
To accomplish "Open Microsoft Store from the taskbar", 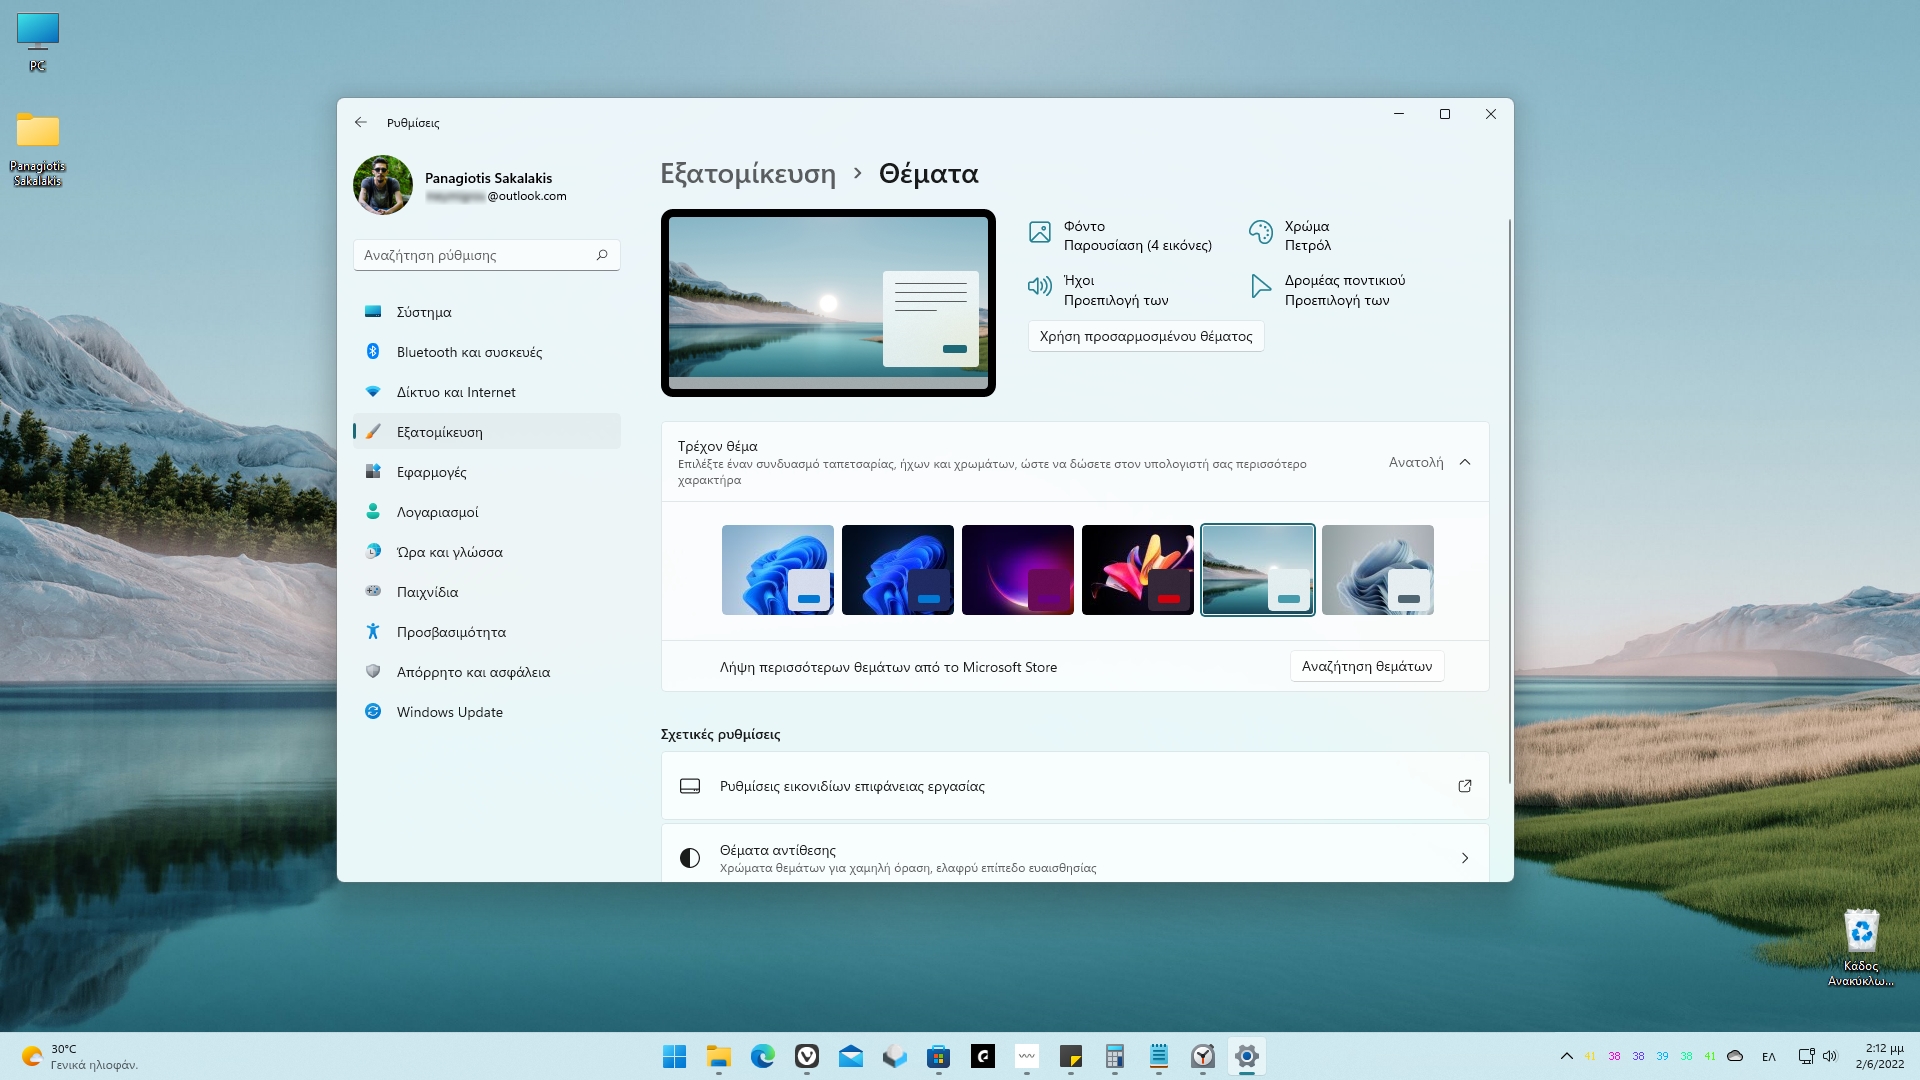I will (x=938, y=1056).
